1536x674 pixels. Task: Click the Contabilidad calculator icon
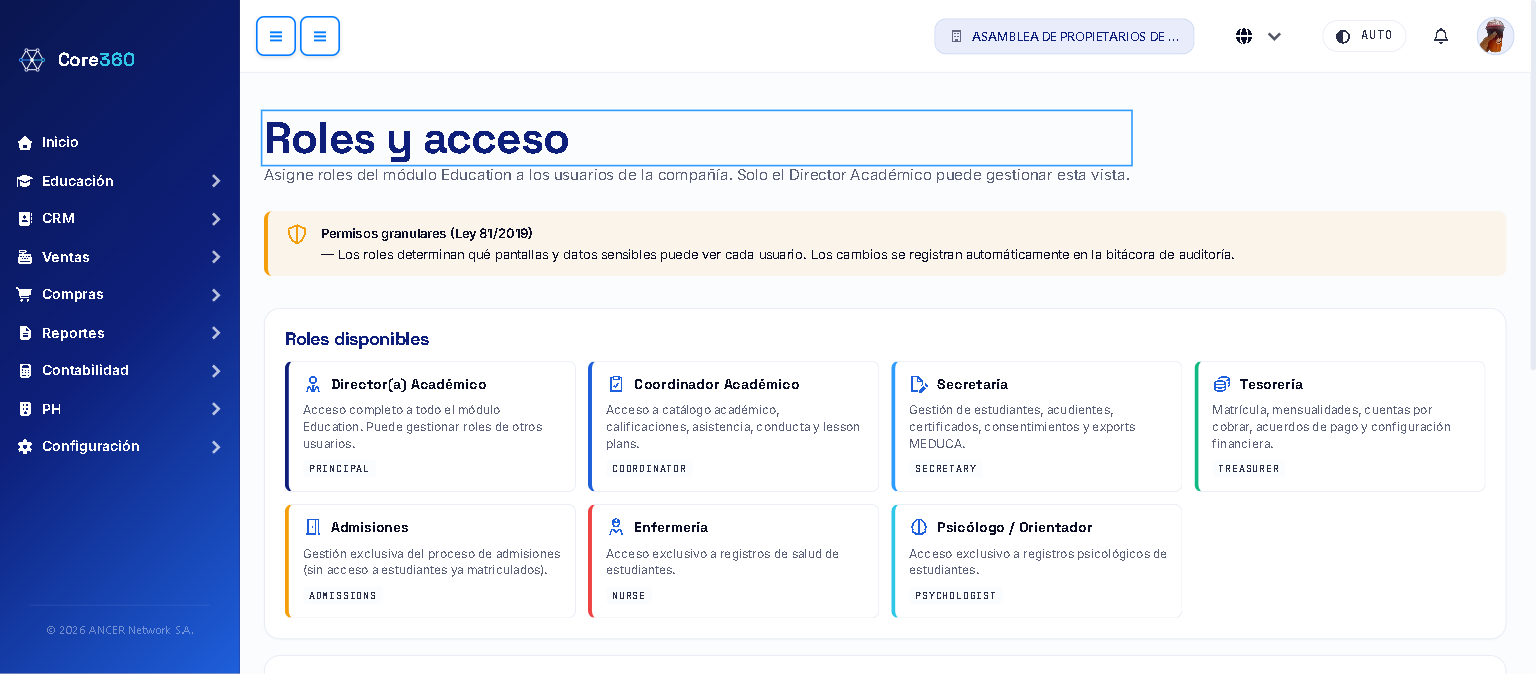[x=25, y=370]
